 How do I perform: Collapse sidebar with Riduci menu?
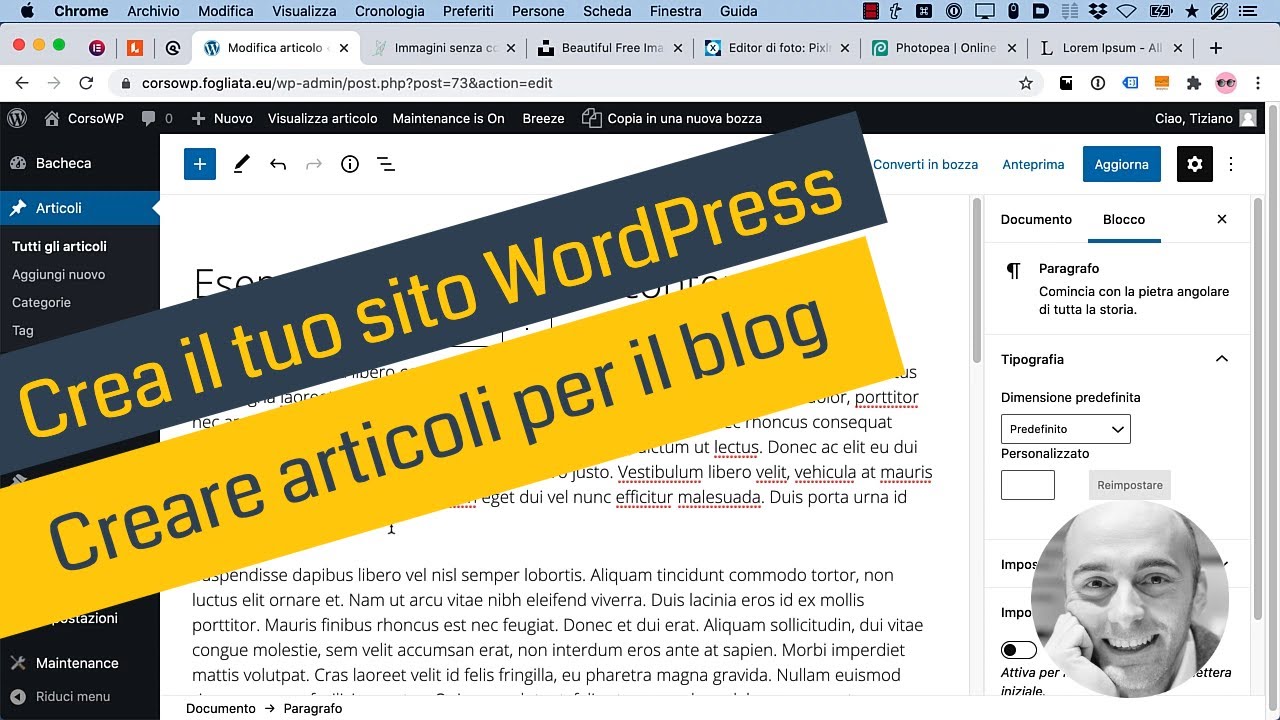pos(61,696)
